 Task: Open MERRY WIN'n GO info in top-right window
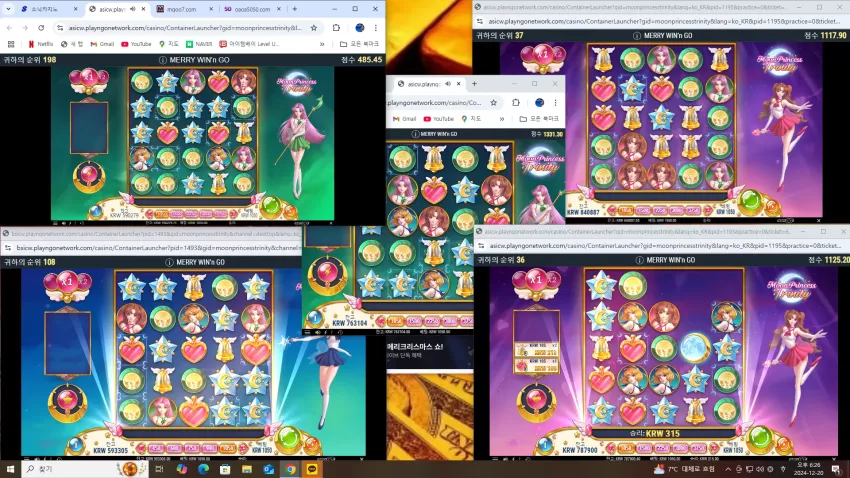(637, 36)
